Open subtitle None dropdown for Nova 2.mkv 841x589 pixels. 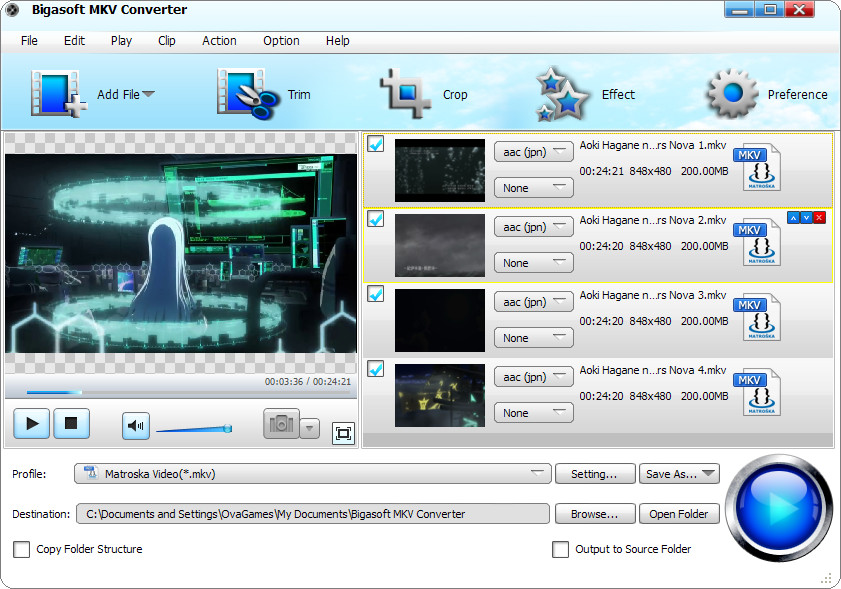[534, 263]
